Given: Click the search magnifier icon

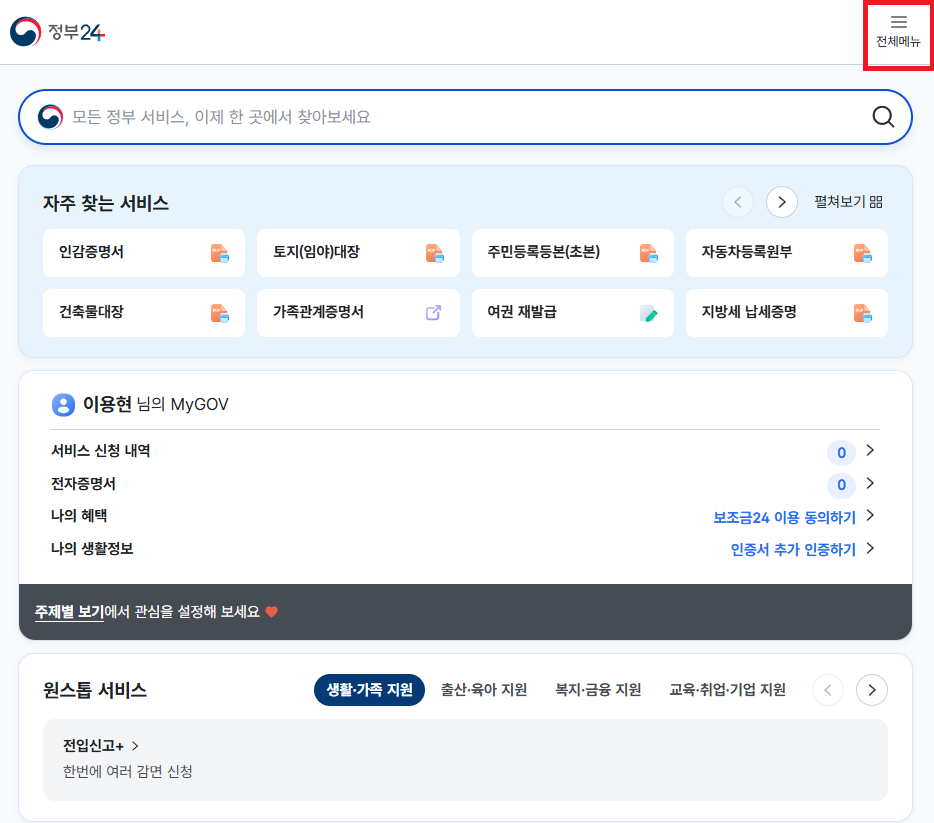Looking at the screenshot, I should [x=882, y=117].
